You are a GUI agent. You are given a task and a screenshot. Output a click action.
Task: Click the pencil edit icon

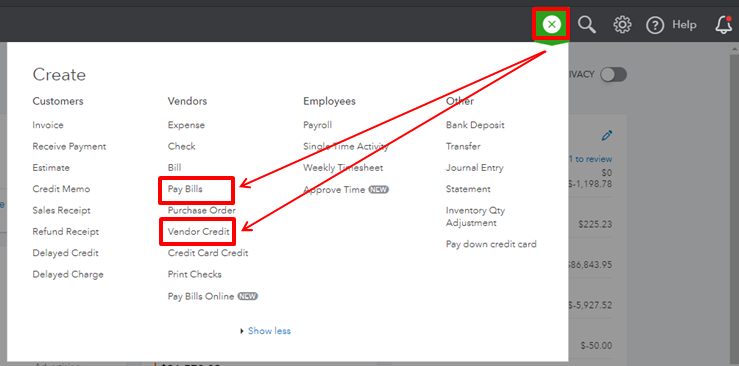tap(607, 136)
